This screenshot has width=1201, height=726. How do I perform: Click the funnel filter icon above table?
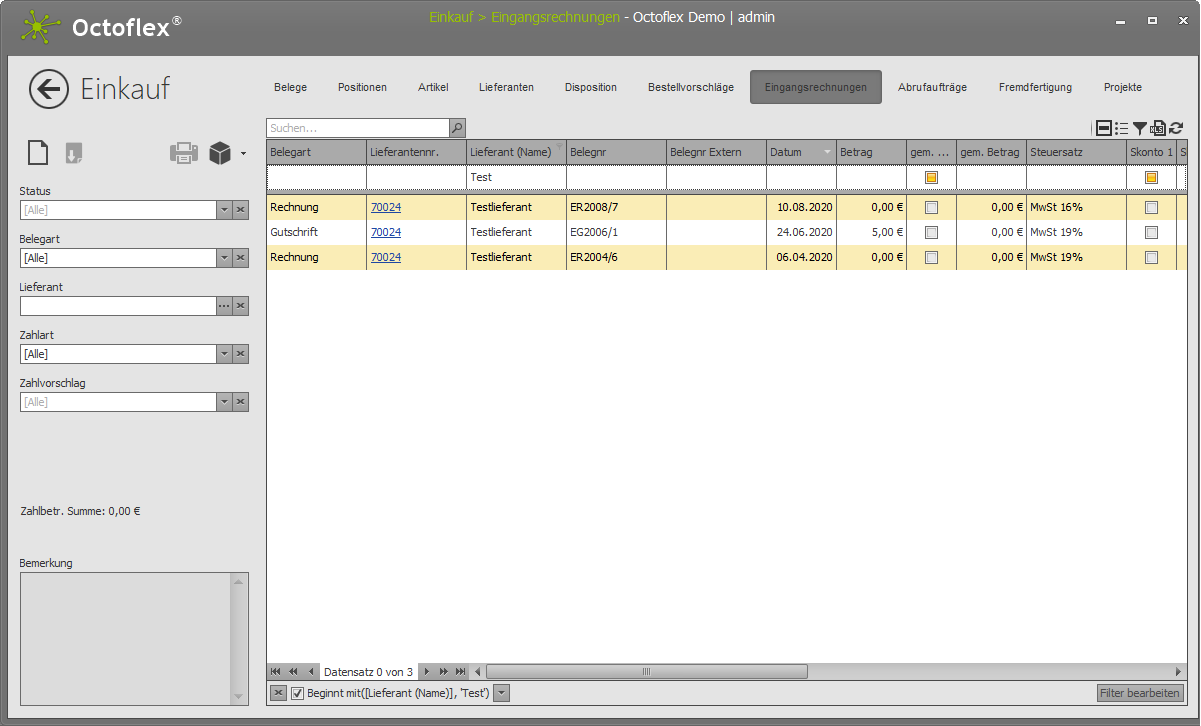tap(1140, 128)
